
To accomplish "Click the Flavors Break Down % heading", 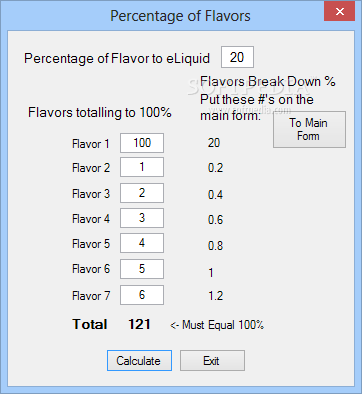I will [x=268, y=81].
